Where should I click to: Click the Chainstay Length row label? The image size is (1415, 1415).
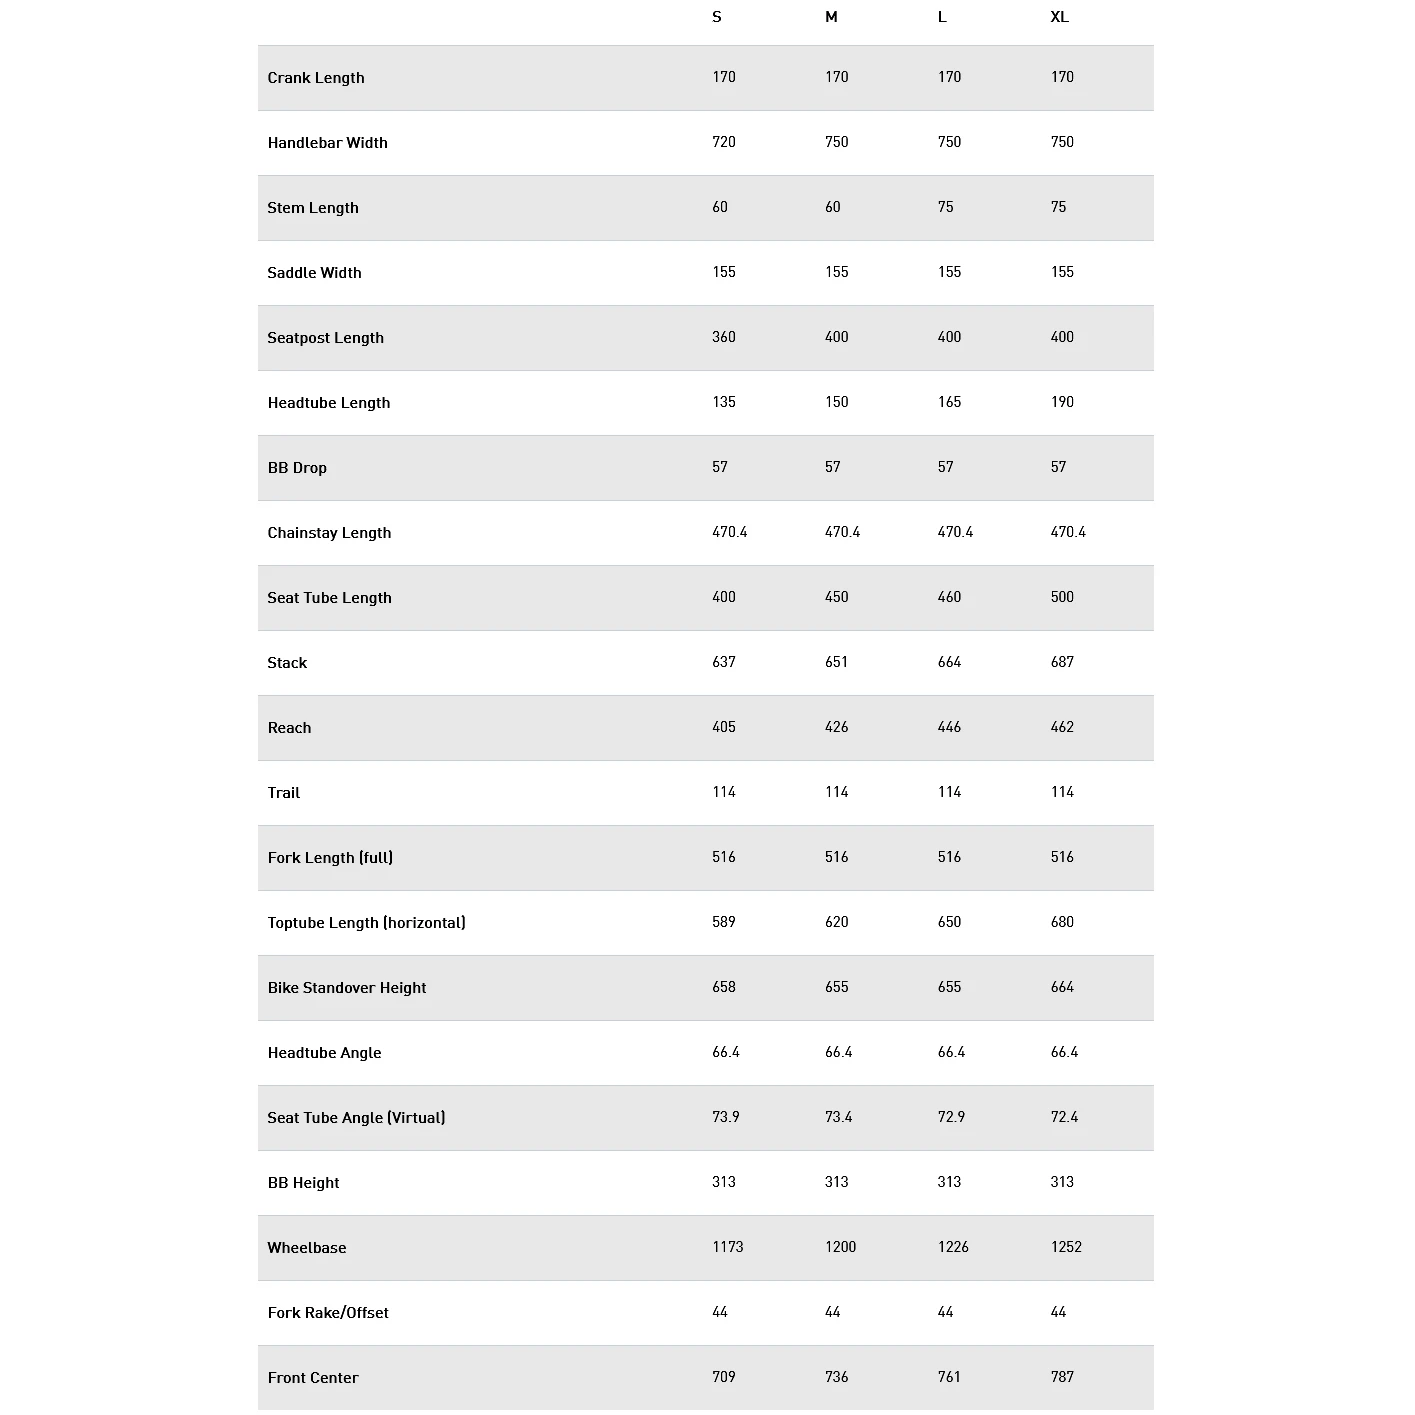coord(329,533)
